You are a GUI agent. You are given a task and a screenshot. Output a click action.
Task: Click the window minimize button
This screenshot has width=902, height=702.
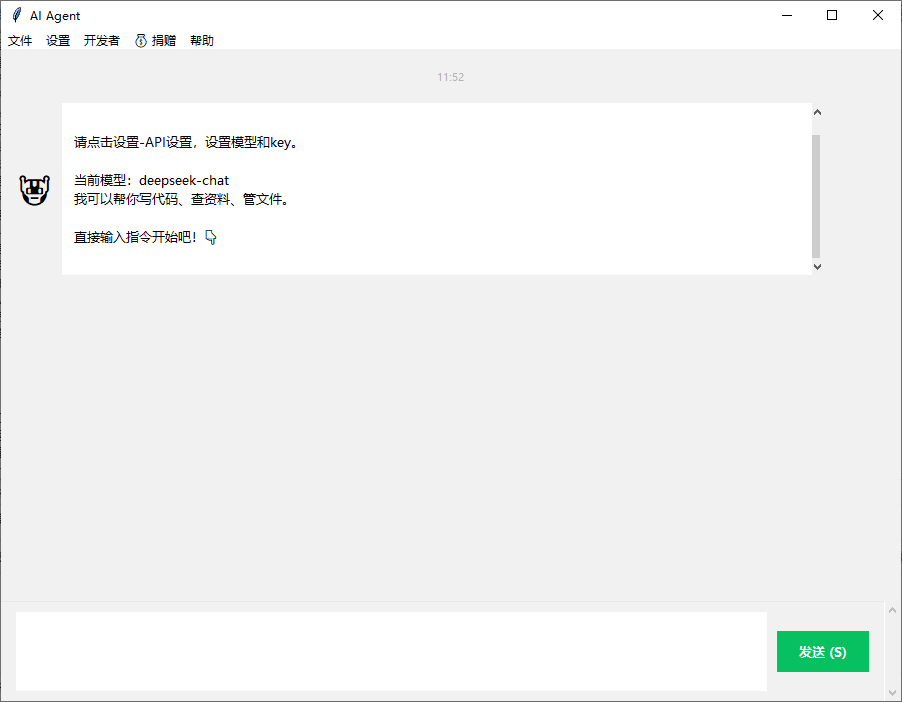786,15
